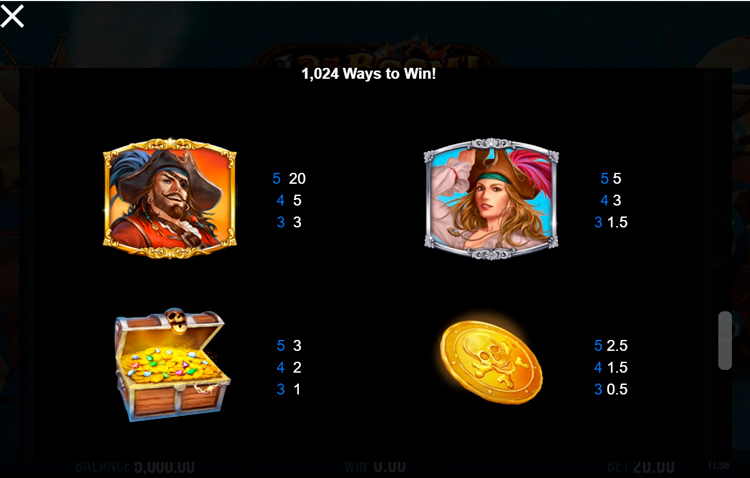
Task: Click the BET 20.00 display
Action: tap(640, 467)
